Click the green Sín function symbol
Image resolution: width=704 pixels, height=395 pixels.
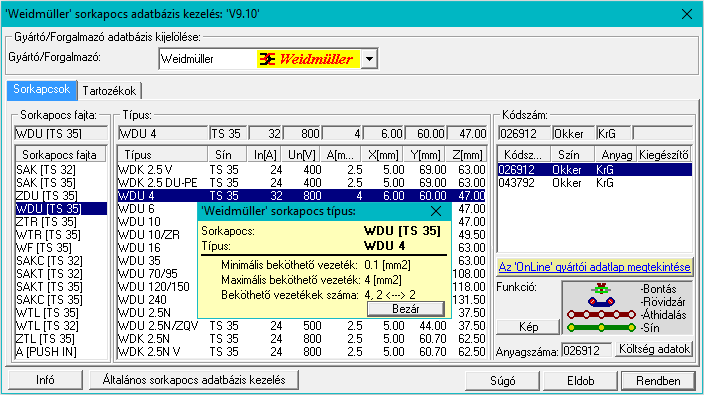tap(601, 328)
